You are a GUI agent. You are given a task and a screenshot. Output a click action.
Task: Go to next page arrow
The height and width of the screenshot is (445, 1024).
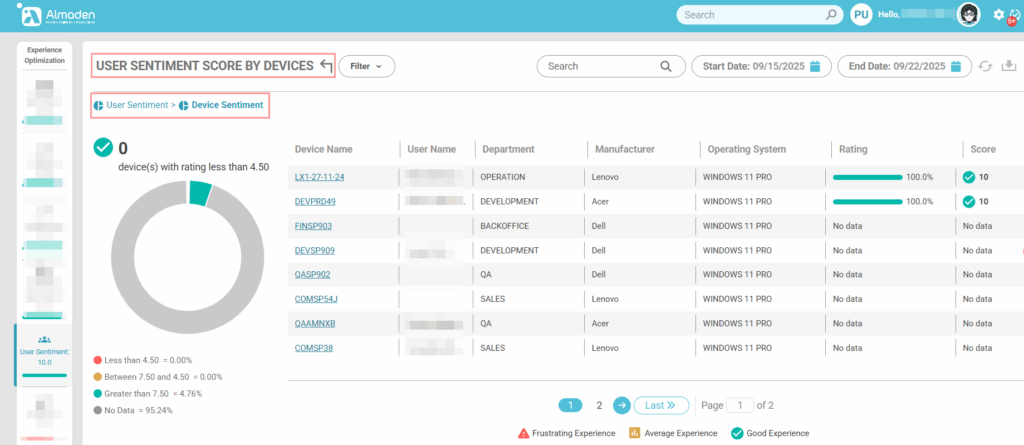(621, 405)
